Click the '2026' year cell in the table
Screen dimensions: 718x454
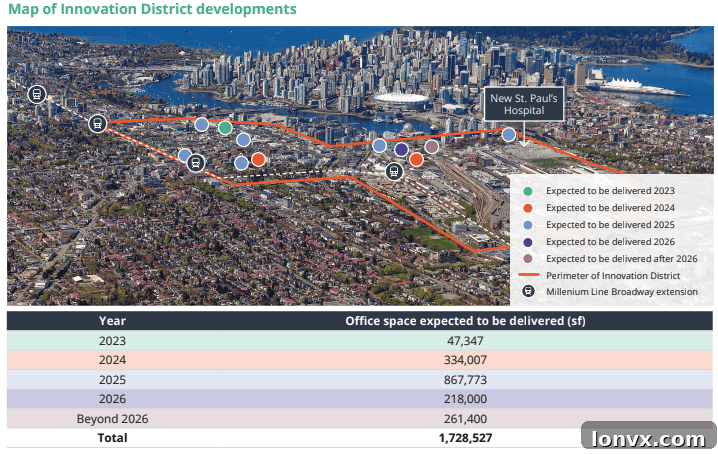(x=112, y=399)
